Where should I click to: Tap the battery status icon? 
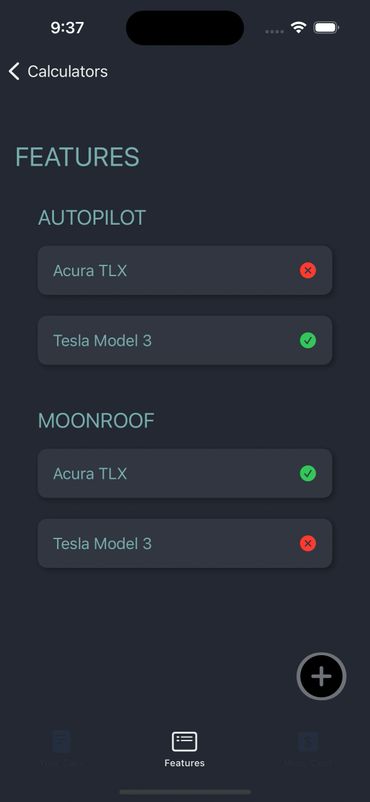326,28
